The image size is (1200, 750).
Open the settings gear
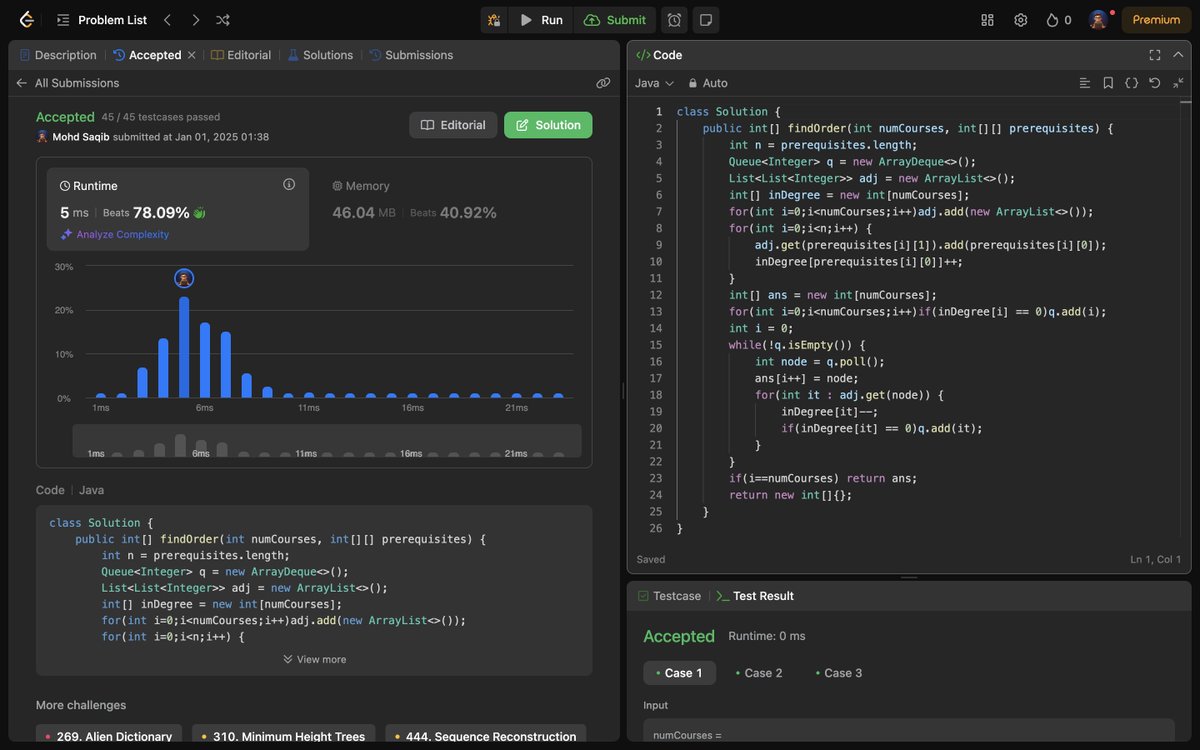pyautogui.click(x=1020, y=19)
